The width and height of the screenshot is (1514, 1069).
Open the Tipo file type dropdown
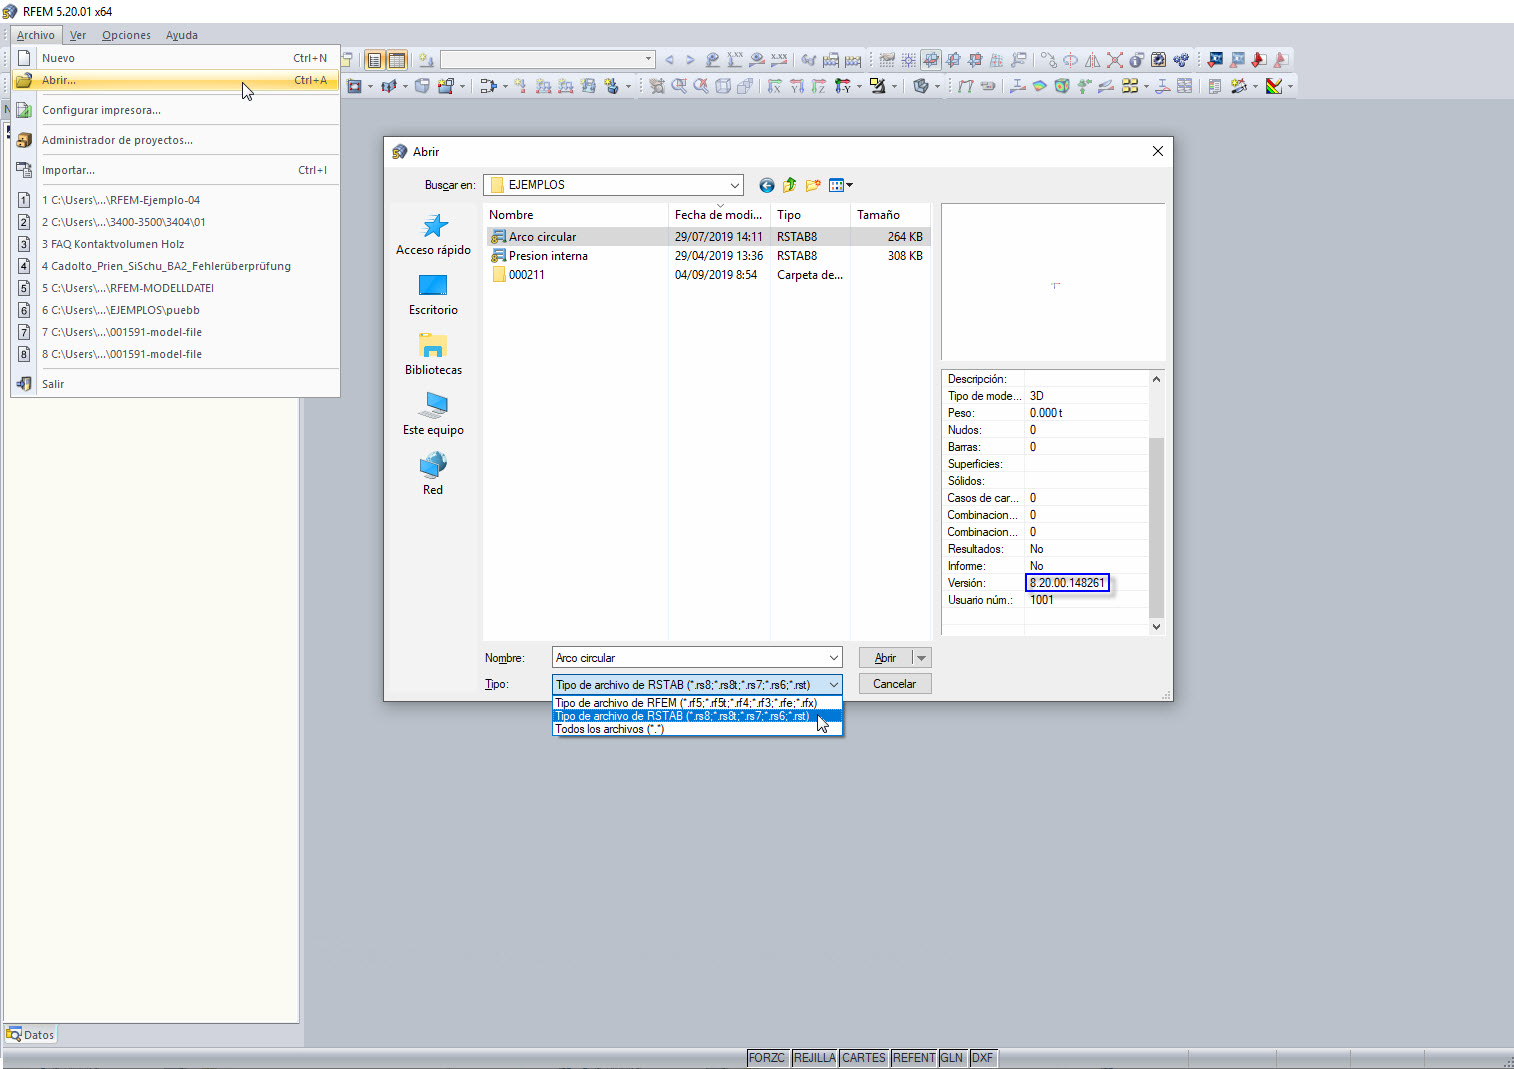[x=833, y=684]
